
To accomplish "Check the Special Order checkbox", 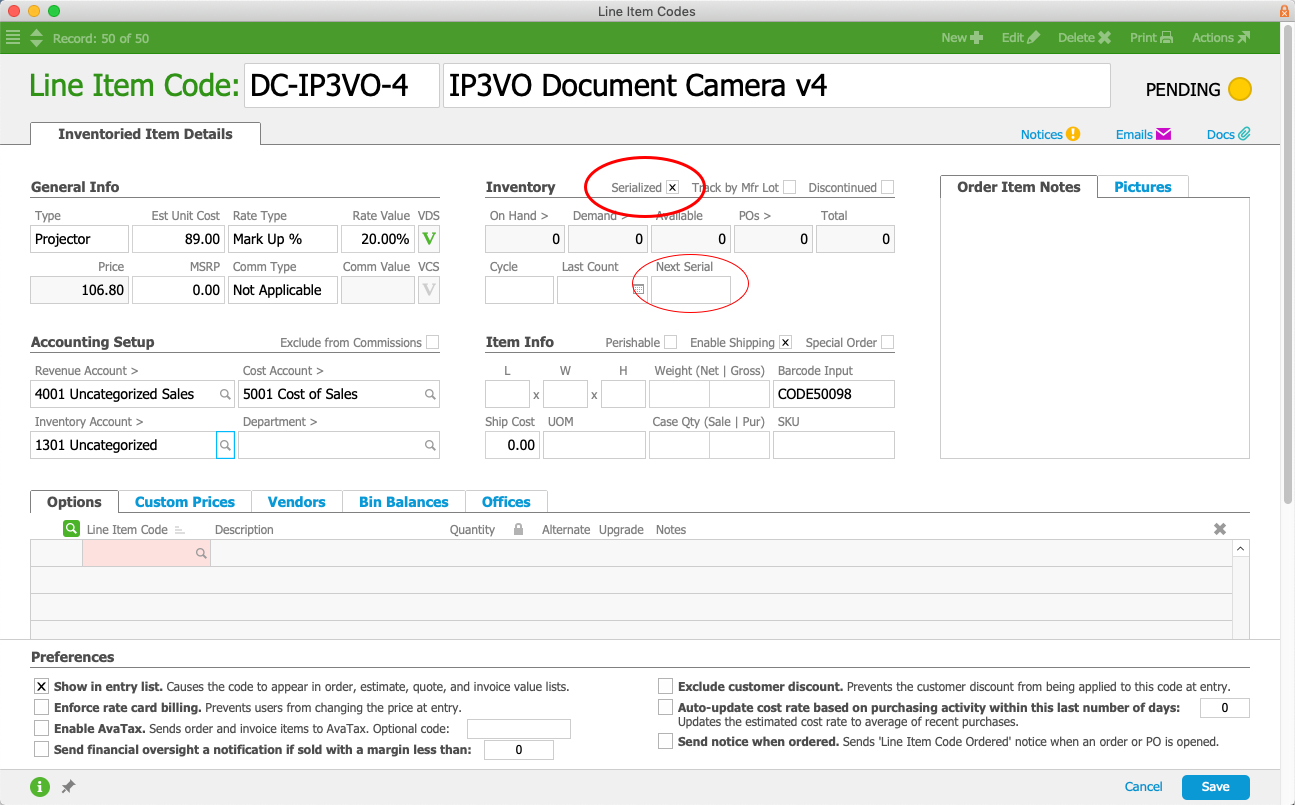I will pos(888,342).
